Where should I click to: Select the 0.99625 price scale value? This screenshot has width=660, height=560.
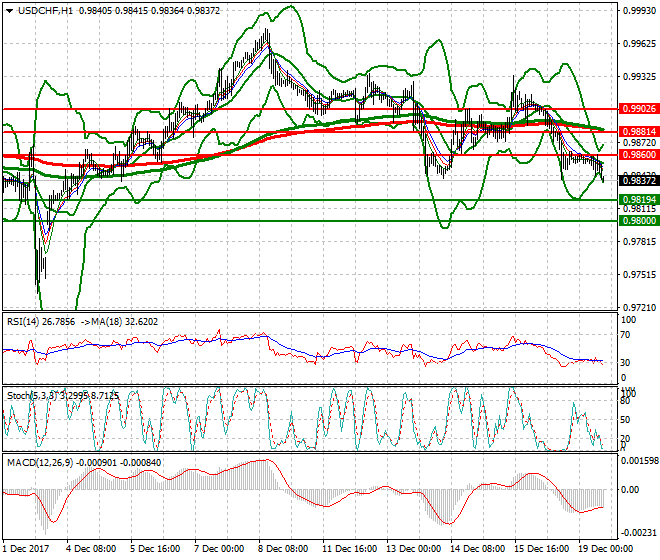pyautogui.click(x=639, y=44)
